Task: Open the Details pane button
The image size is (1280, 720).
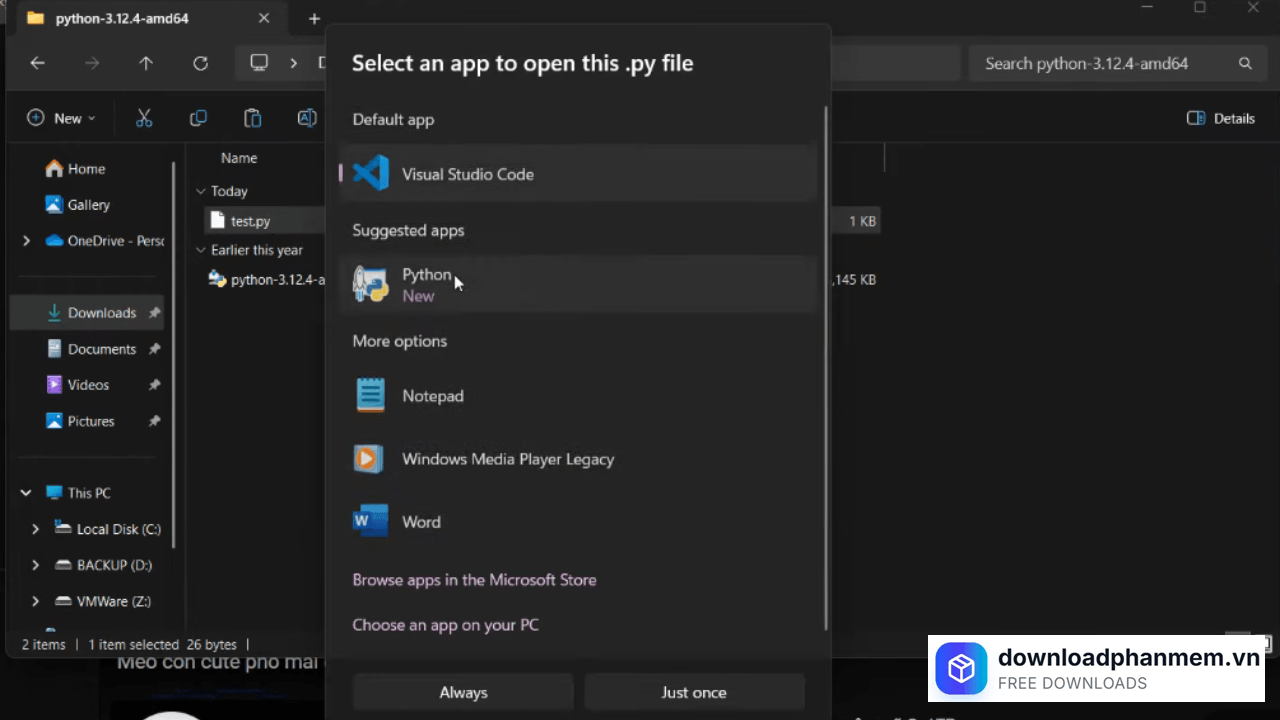Action: pyautogui.click(x=1220, y=118)
